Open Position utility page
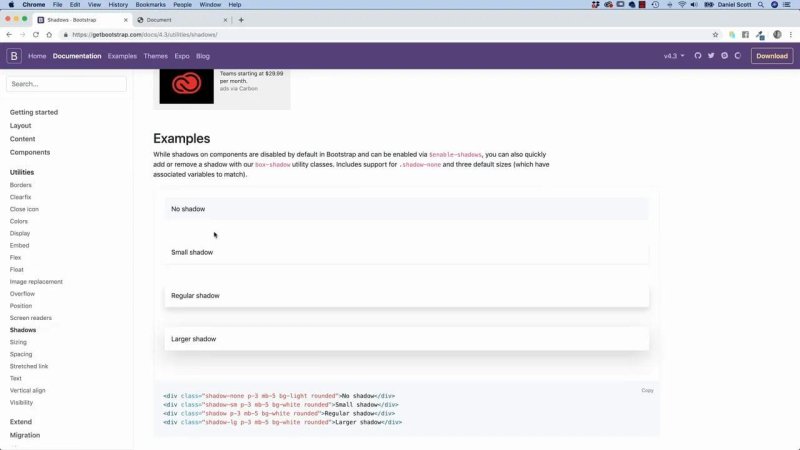Viewport: 800px width, 450px height. 21,306
